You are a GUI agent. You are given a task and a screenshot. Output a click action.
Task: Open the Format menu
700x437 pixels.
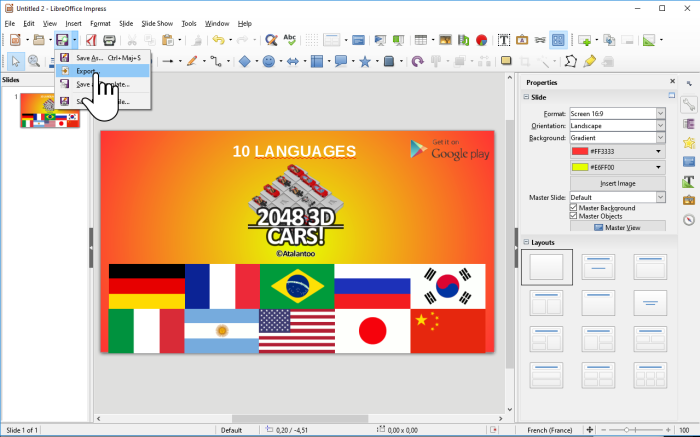tap(100, 23)
